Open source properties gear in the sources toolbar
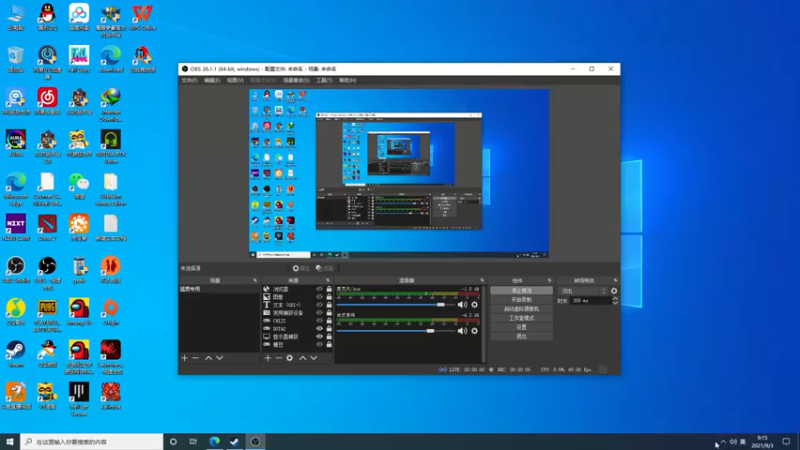 [x=290, y=358]
